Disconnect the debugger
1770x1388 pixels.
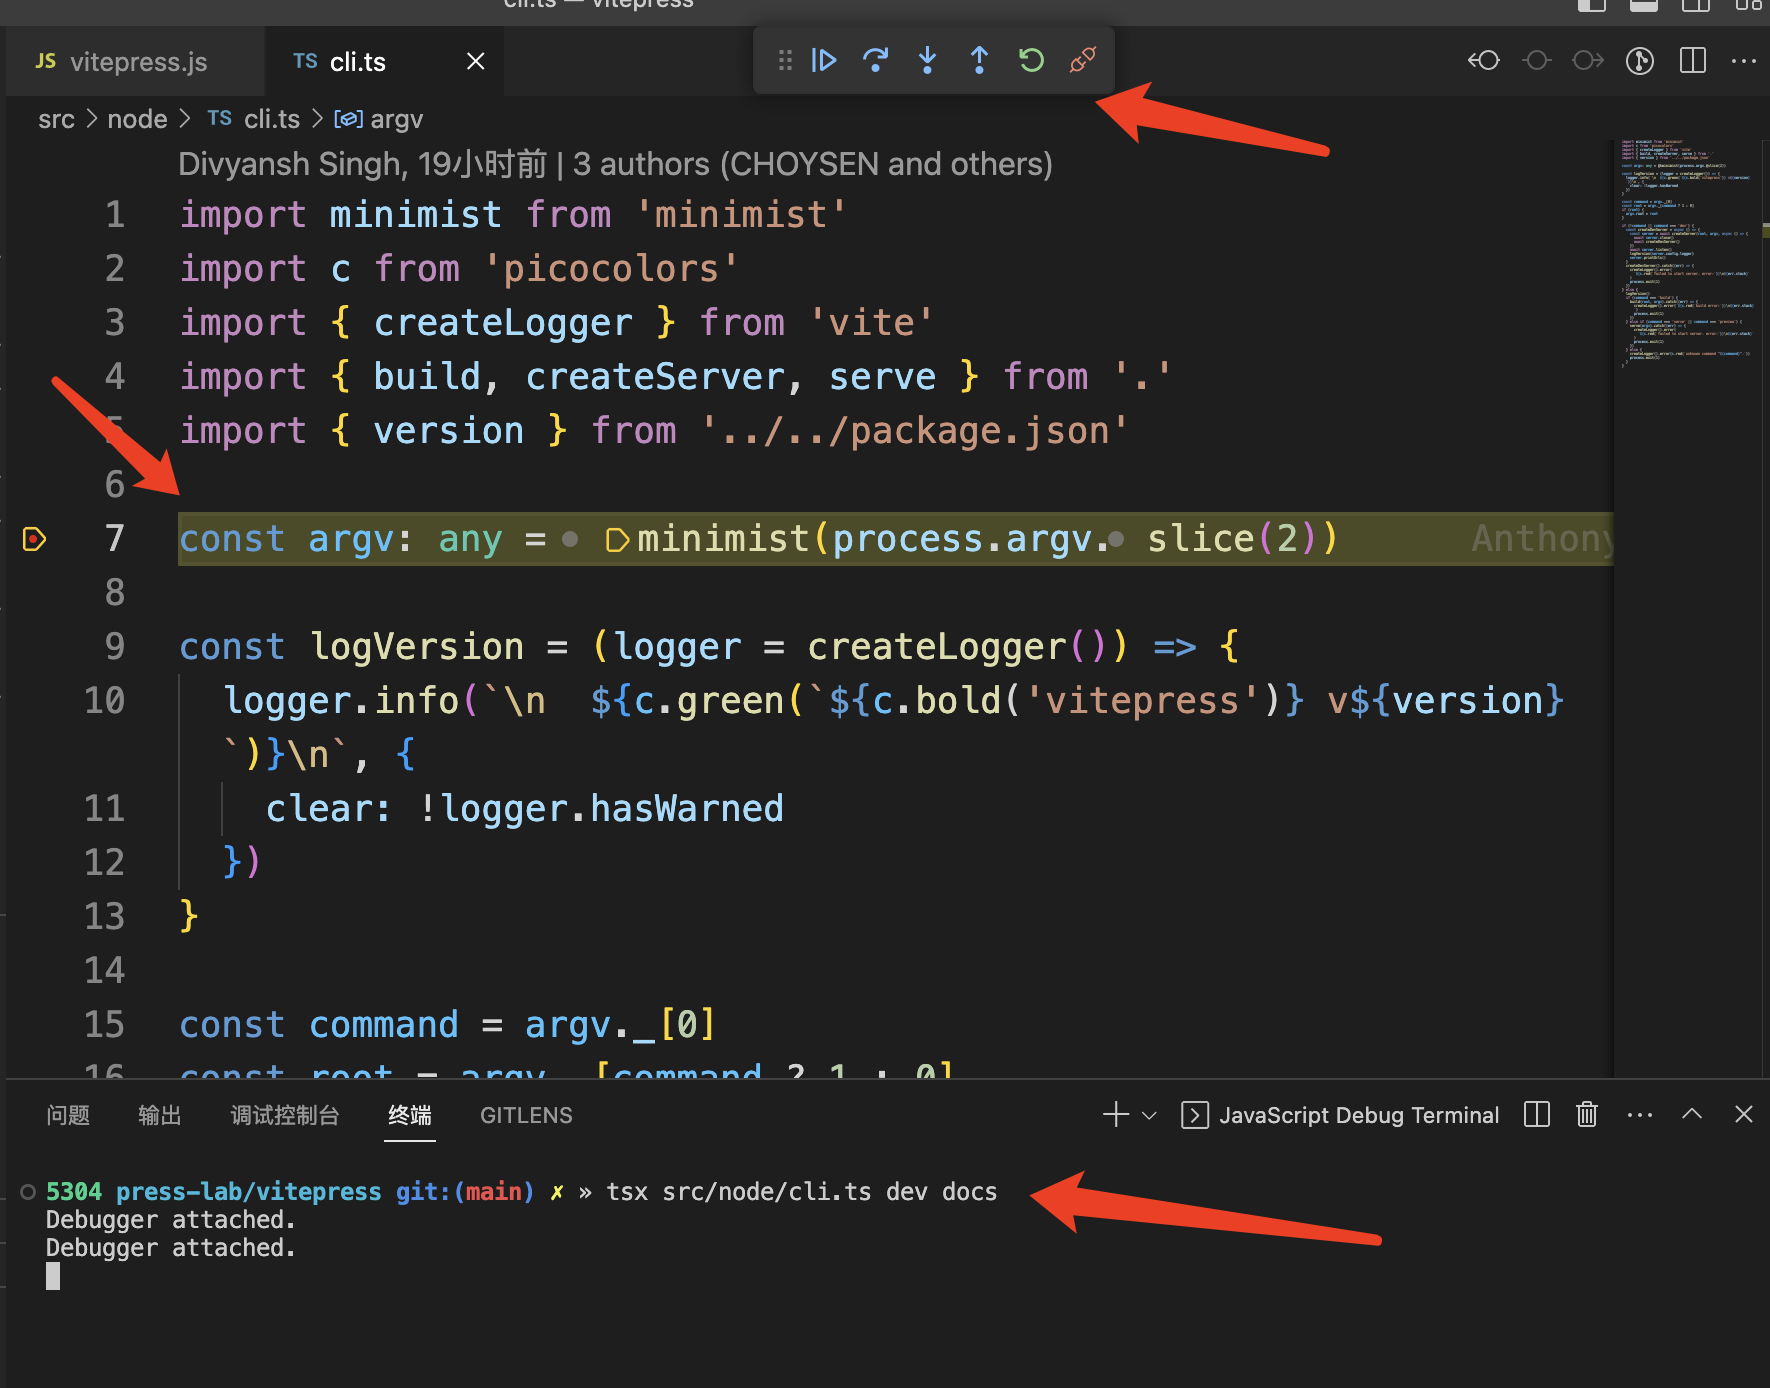1083,61
